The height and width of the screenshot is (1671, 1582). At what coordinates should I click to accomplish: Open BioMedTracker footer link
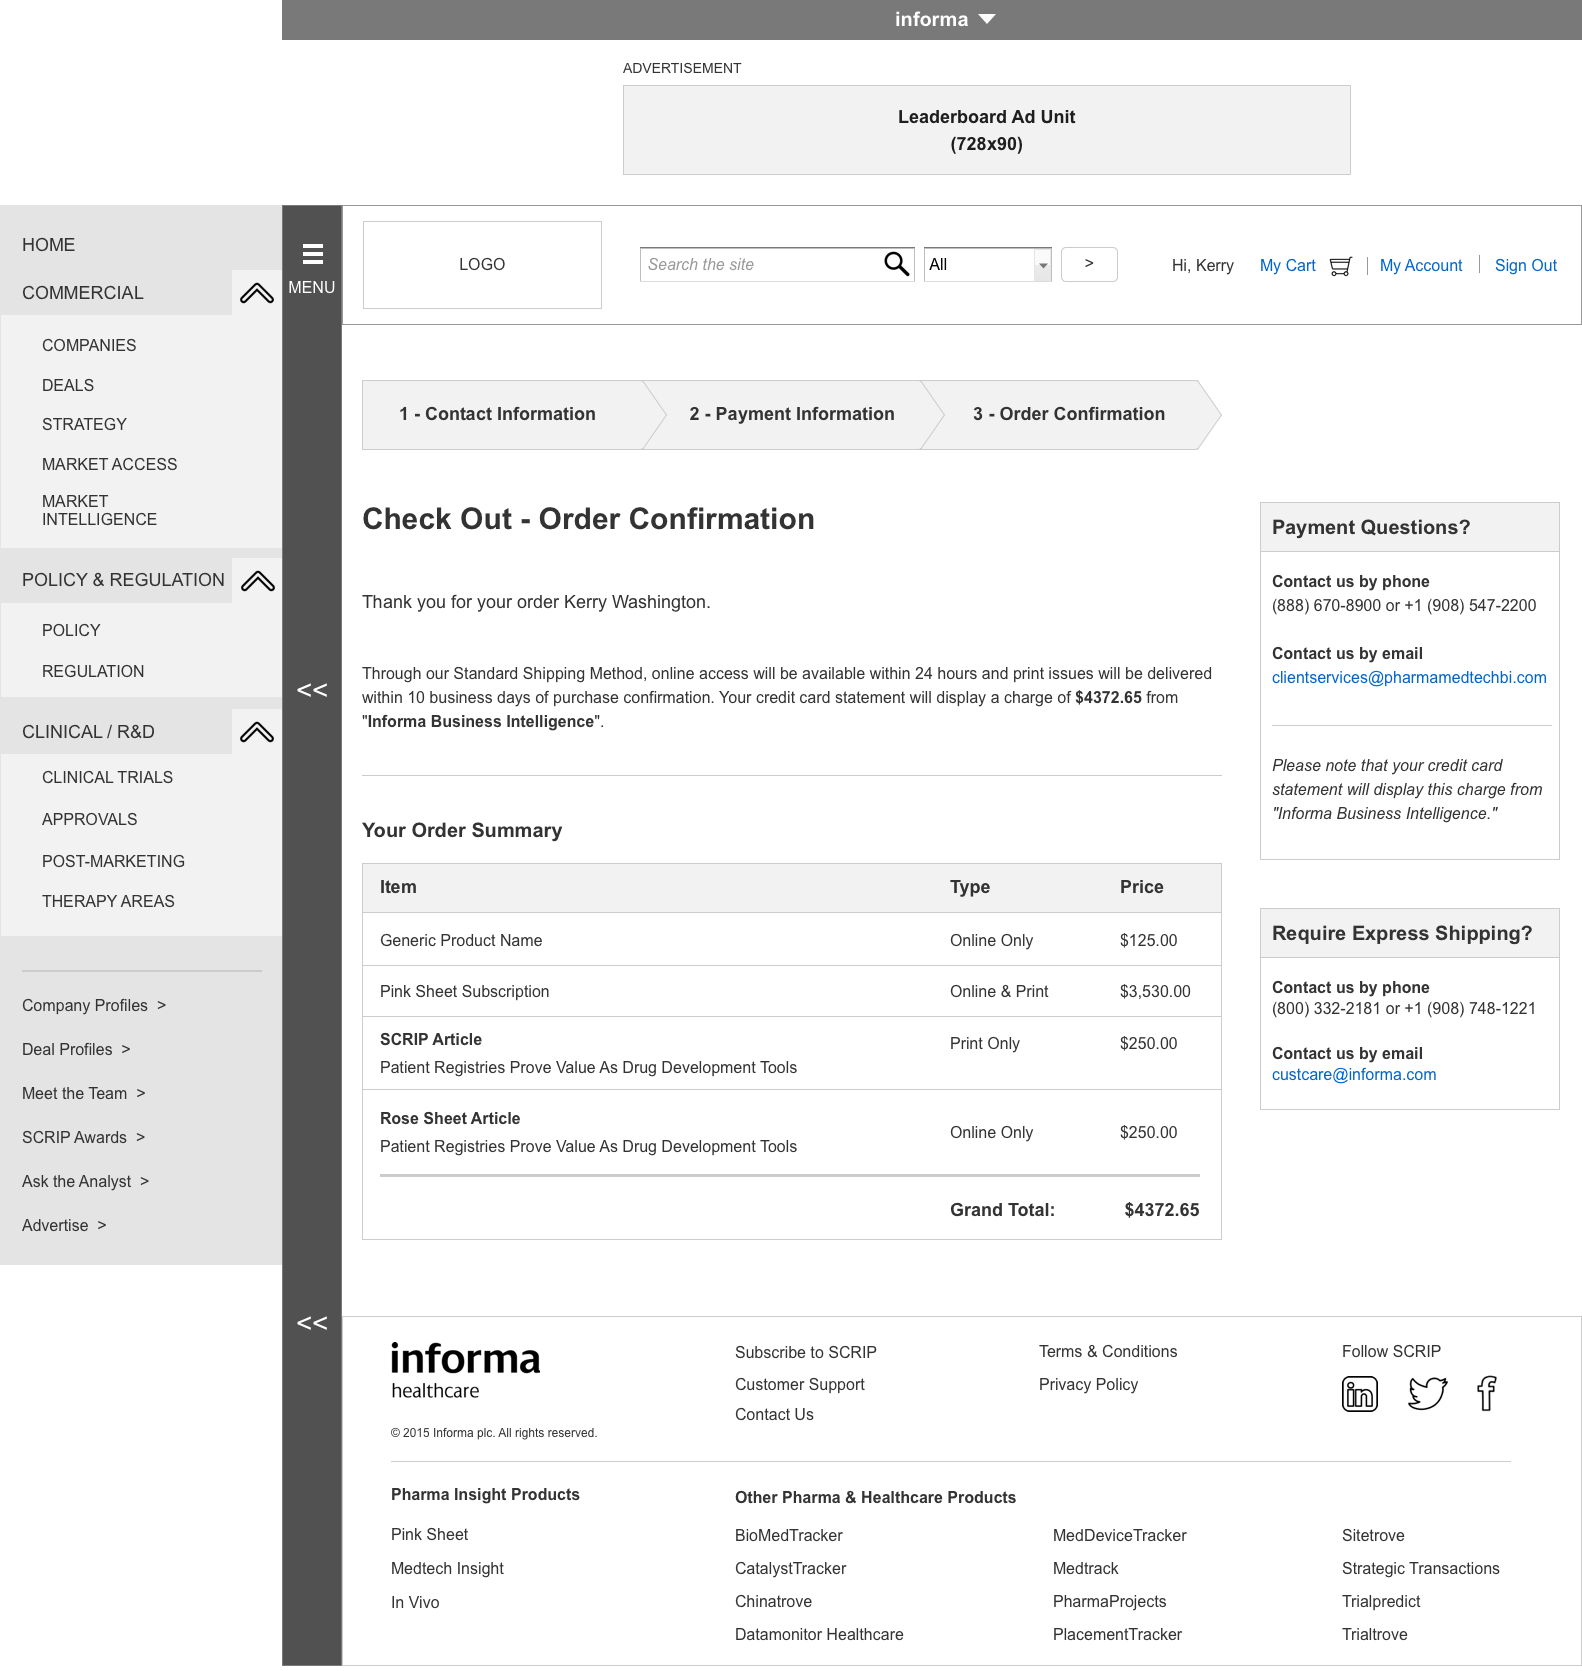pos(789,1536)
